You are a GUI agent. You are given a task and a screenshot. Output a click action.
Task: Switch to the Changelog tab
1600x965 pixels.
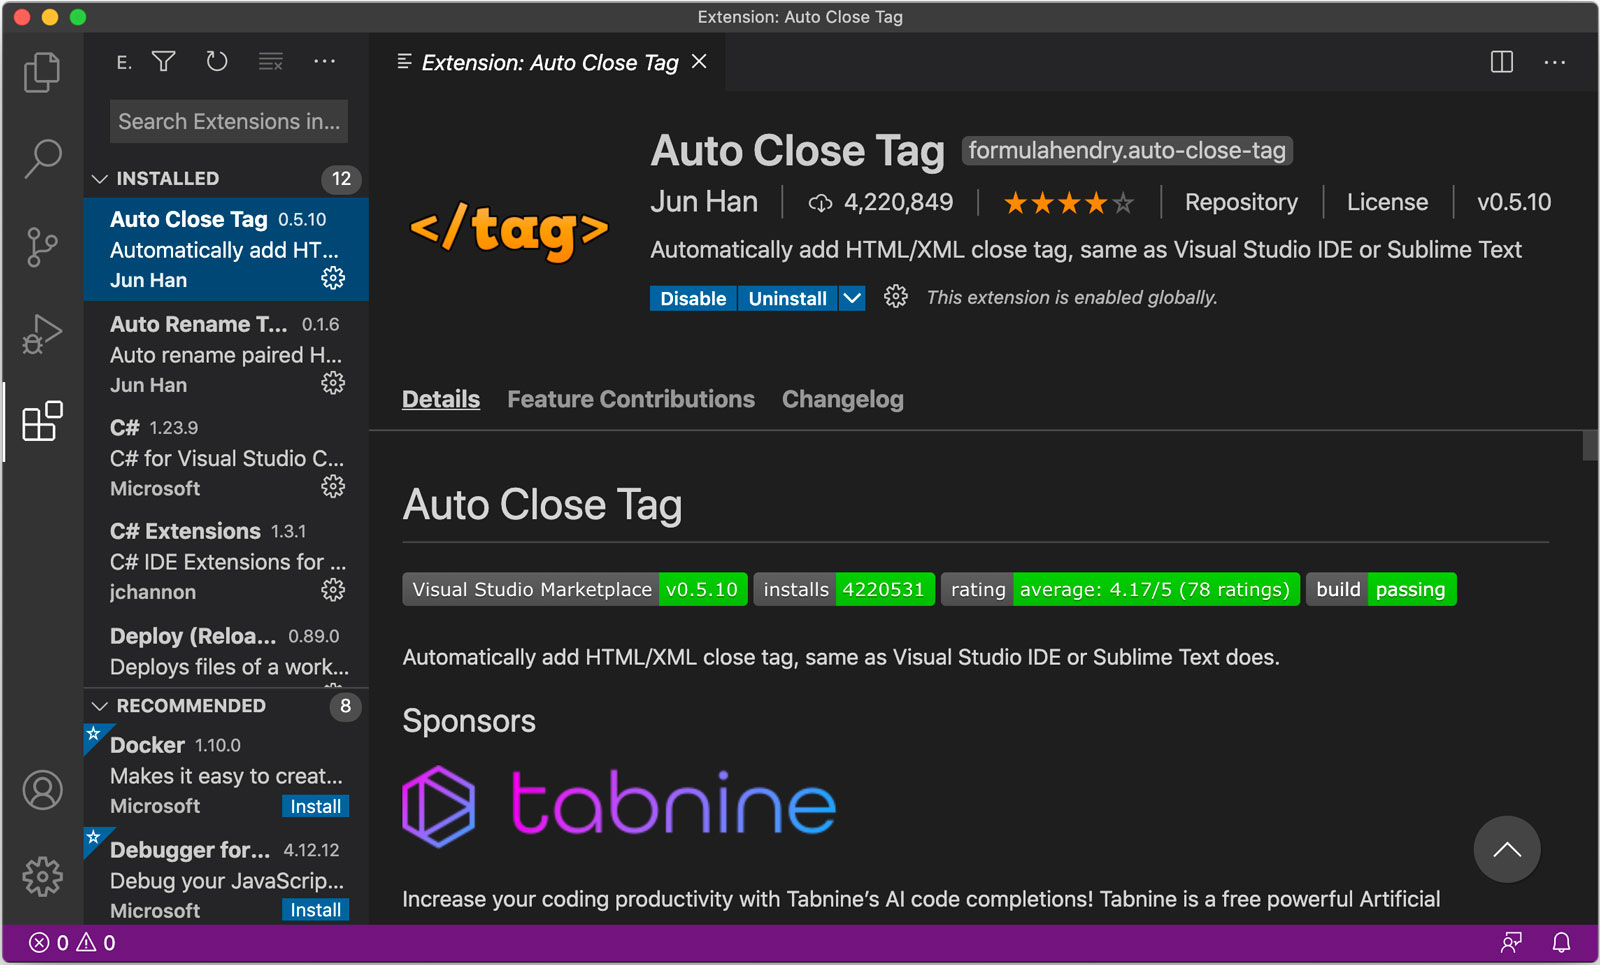coord(842,400)
